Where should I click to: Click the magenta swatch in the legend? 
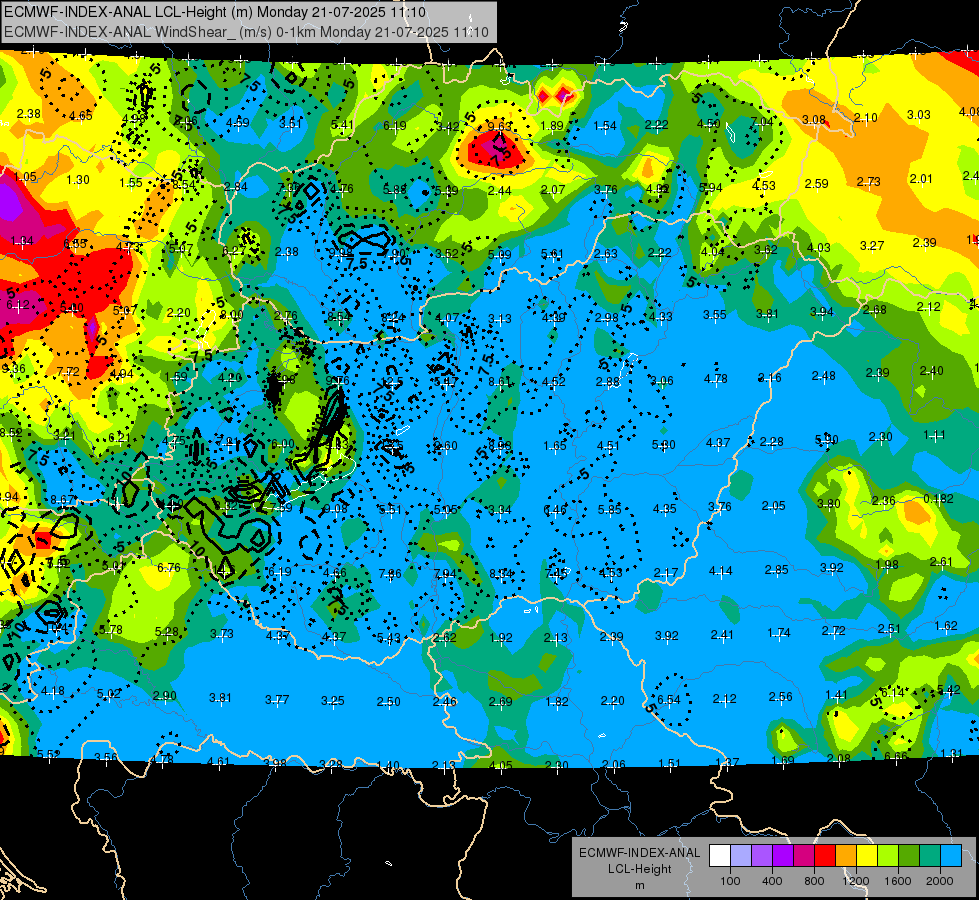click(x=804, y=856)
